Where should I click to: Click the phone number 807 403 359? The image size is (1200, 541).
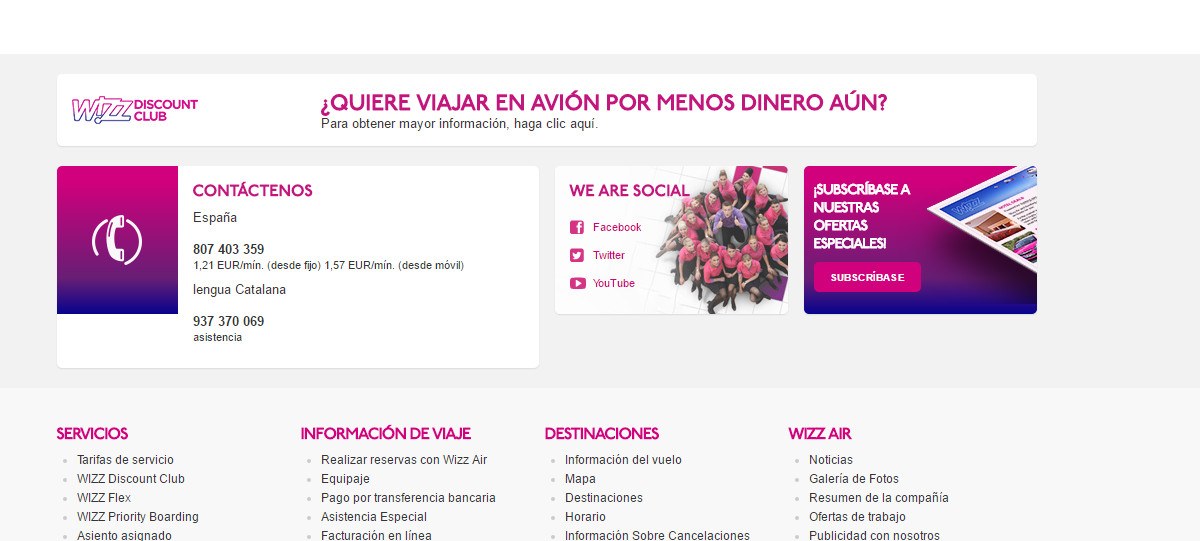[x=229, y=249]
